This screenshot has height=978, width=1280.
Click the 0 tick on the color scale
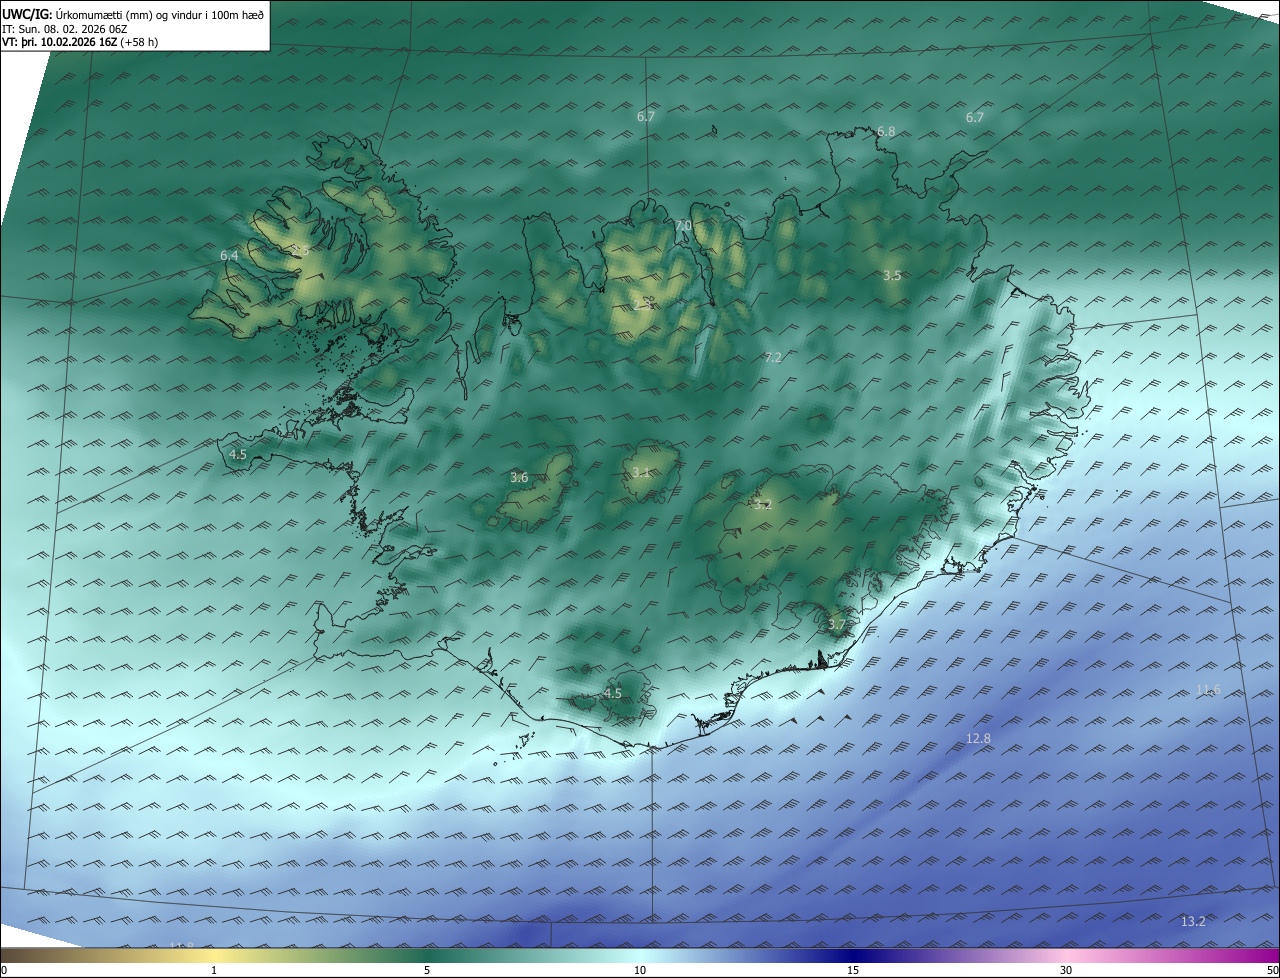[x=4, y=970]
